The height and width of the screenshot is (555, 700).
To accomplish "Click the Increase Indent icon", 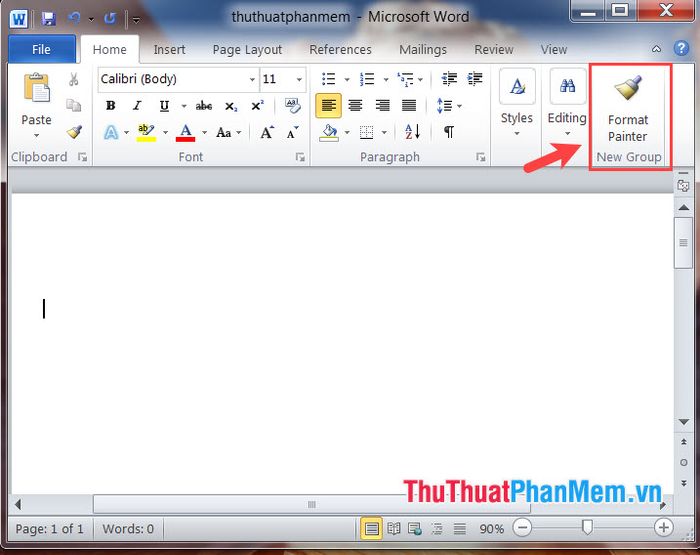I will click(475, 79).
